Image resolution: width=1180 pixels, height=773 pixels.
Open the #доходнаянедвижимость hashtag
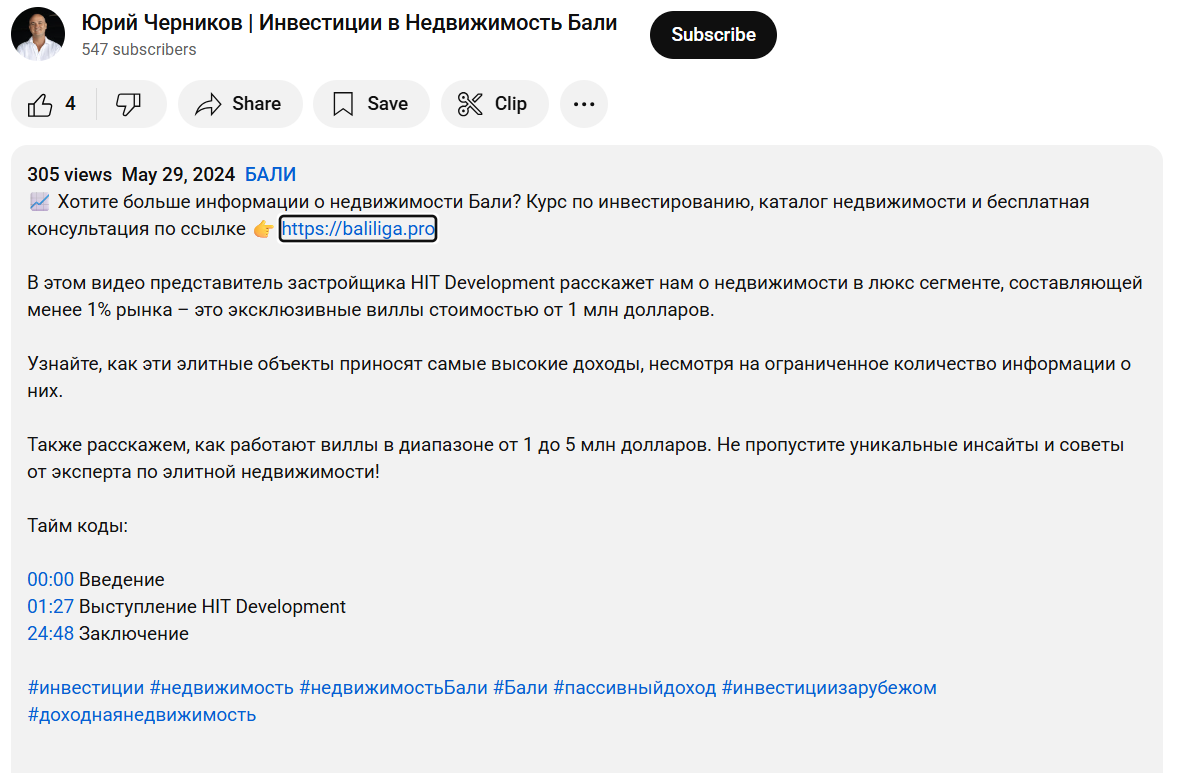(141, 714)
